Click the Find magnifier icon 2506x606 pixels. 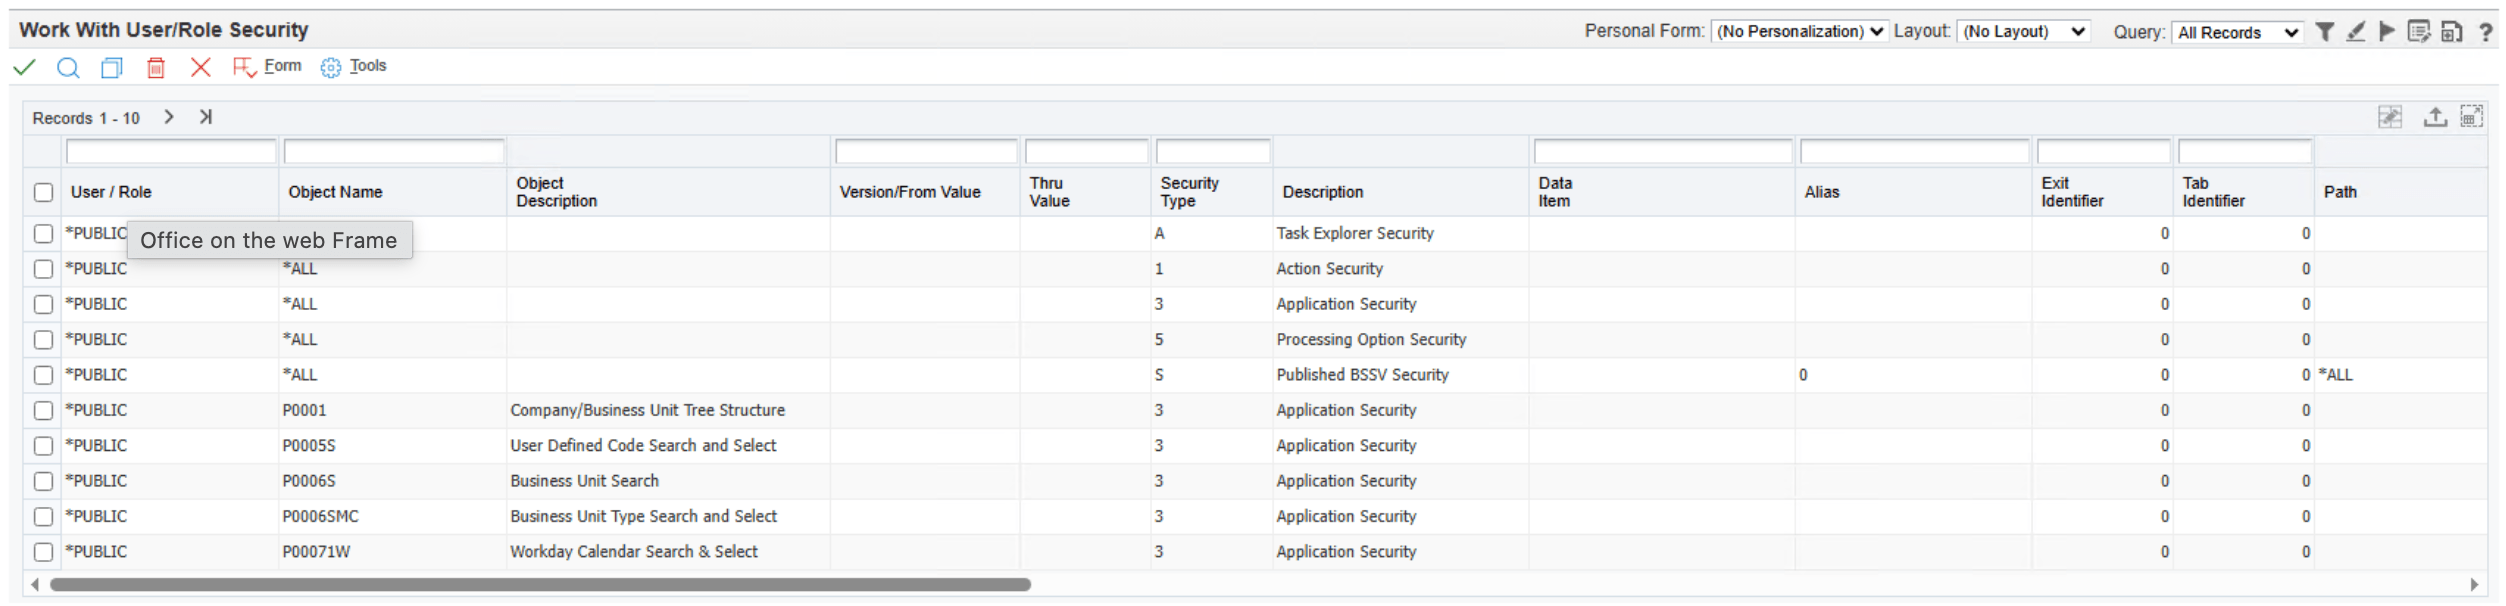(68, 67)
